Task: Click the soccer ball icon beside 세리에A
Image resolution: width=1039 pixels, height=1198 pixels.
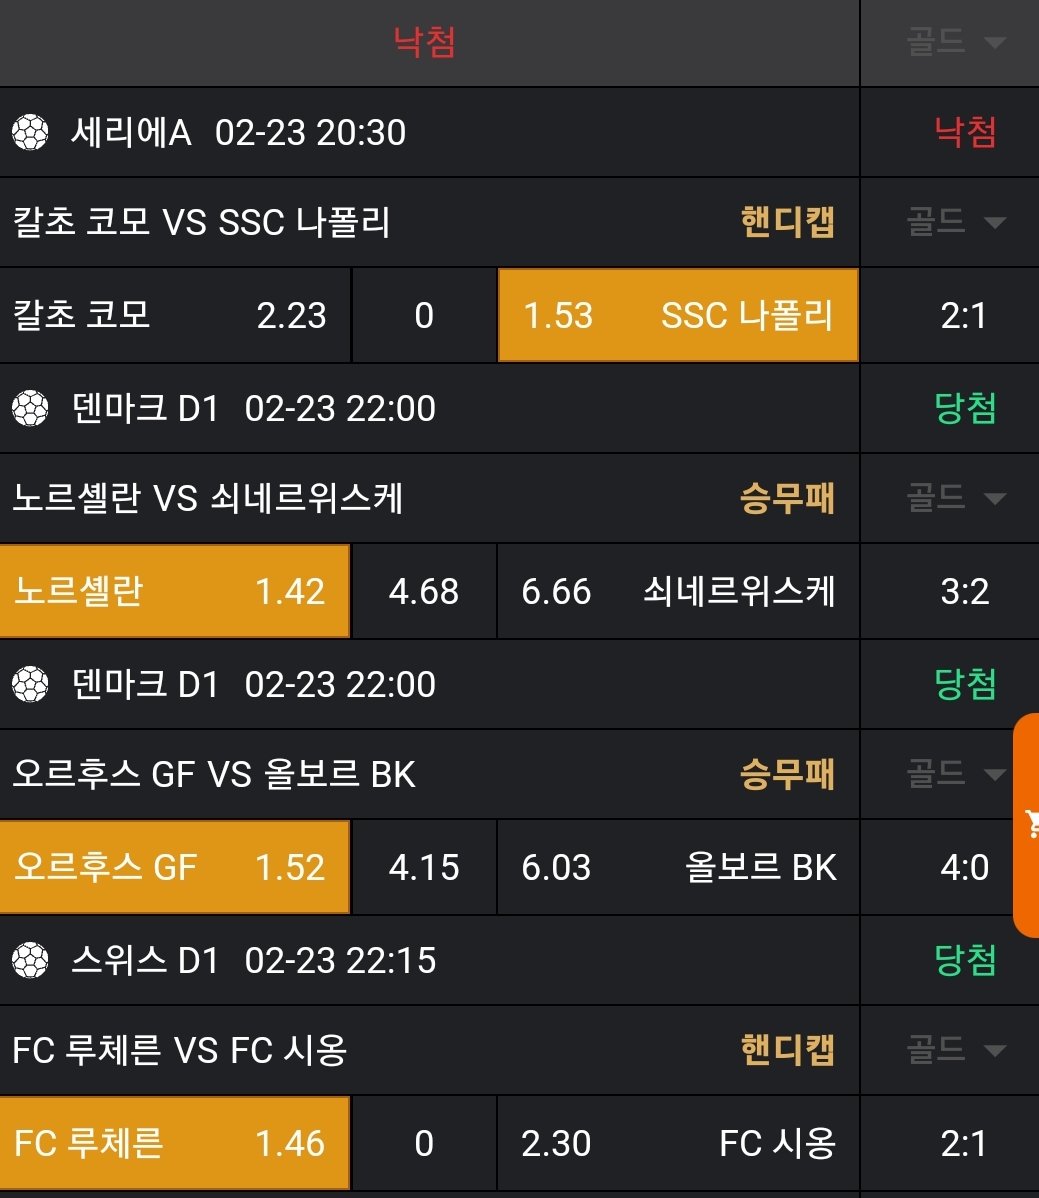Action: (30, 132)
